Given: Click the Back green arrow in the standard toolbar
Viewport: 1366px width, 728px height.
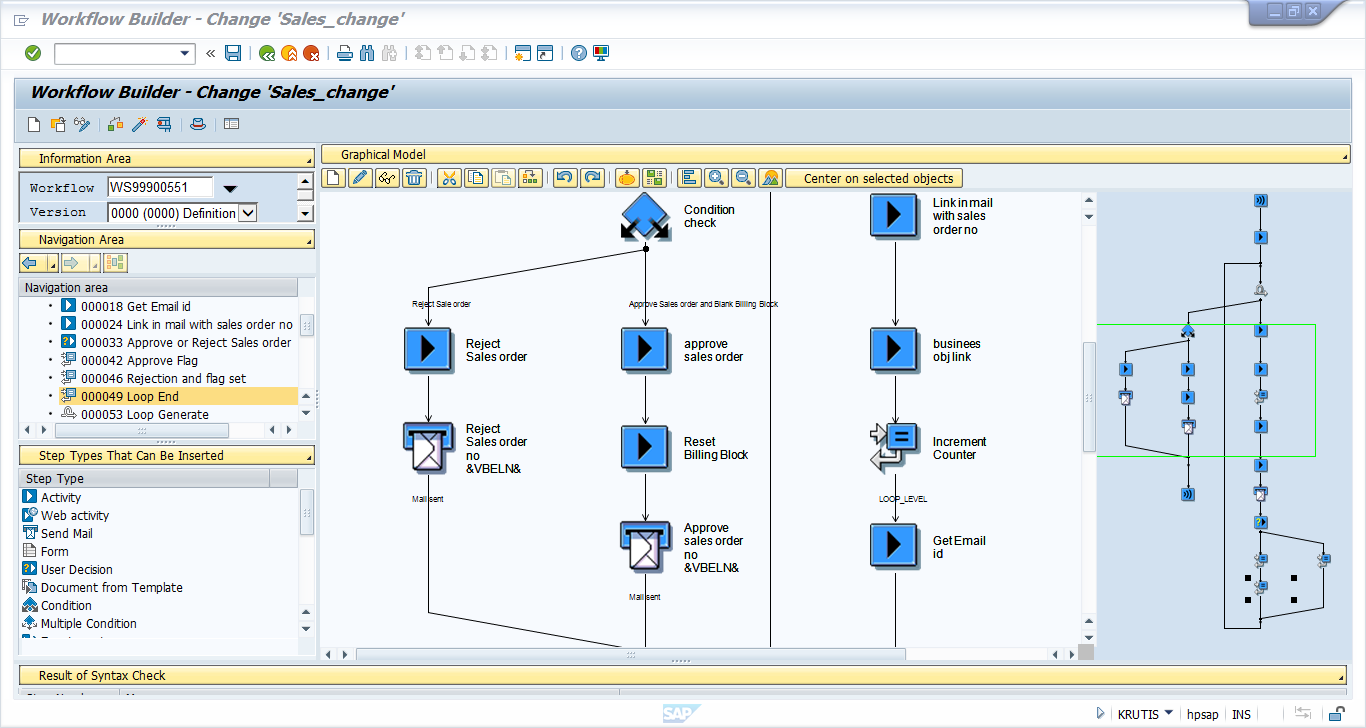Looking at the screenshot, I should coord(268,53).
